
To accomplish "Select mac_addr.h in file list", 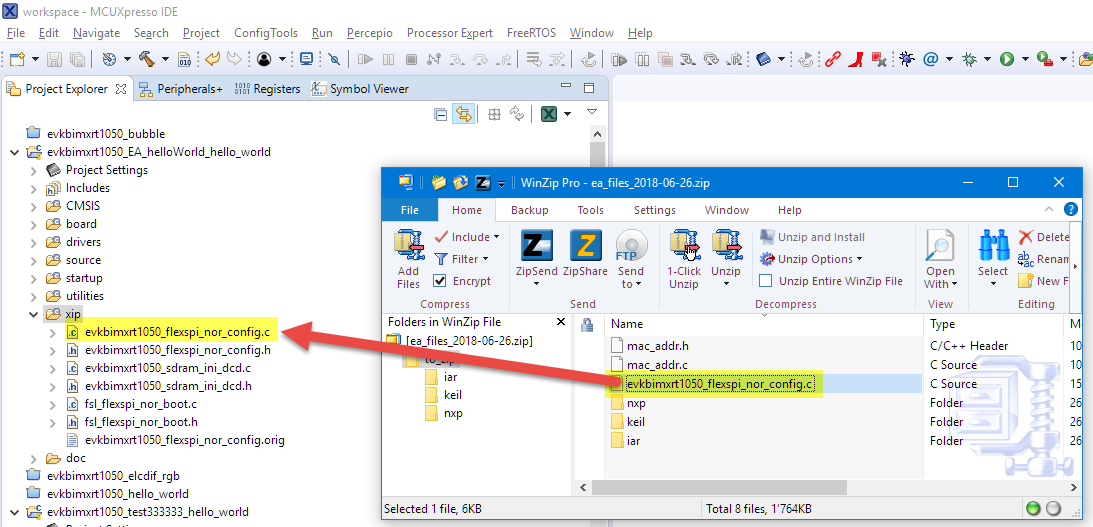I will (x=655, y=346).
